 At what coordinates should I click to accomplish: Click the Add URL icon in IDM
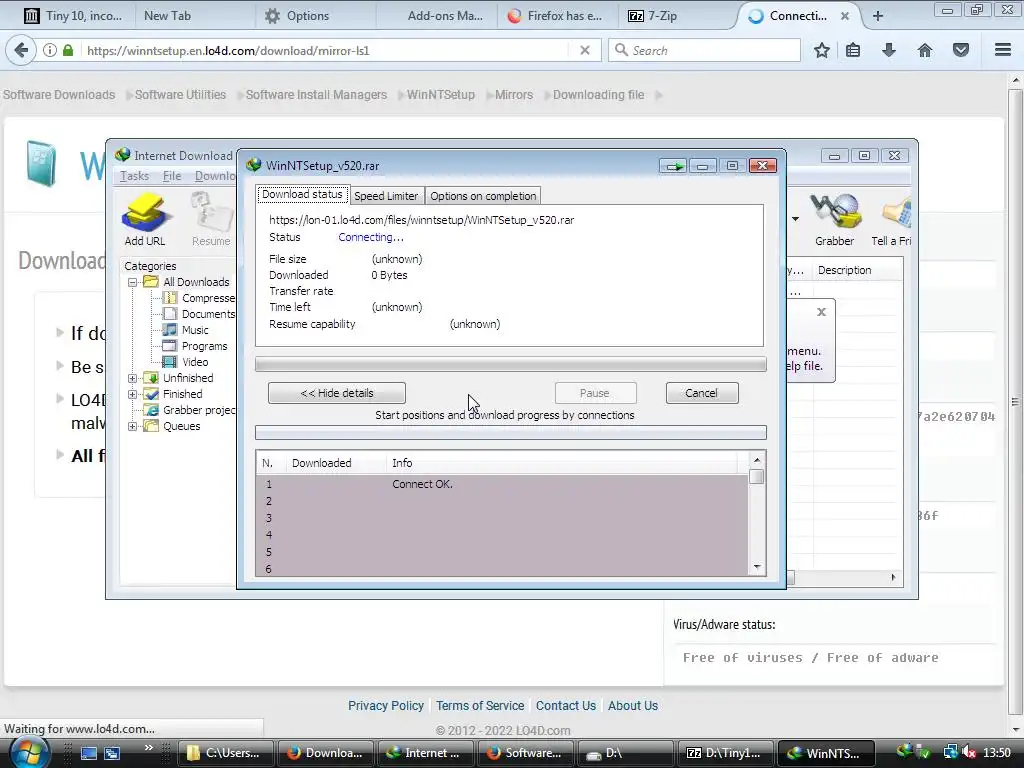[x=145, y=219]
